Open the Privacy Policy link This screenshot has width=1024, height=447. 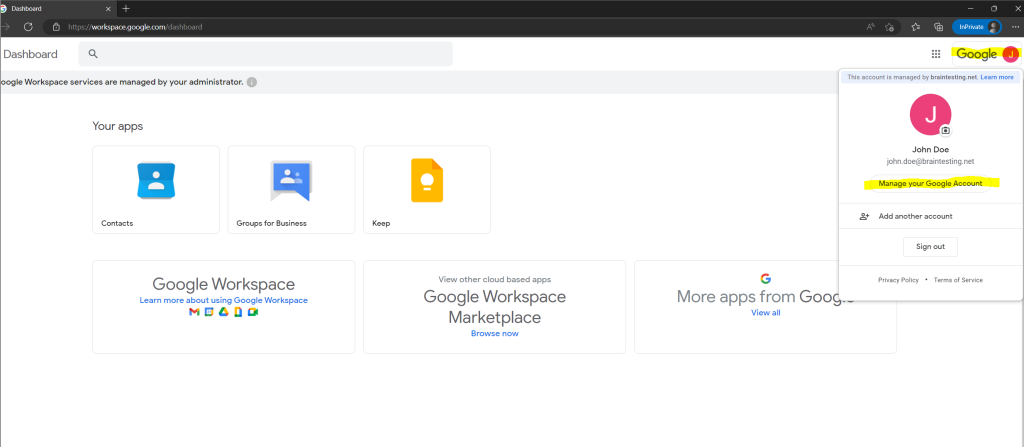point(898,280)
